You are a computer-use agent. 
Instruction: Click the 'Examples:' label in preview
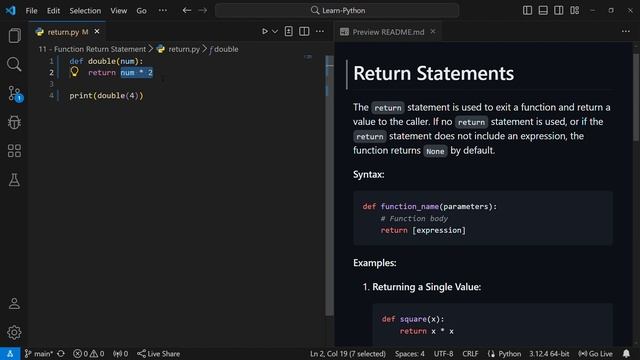[x=375, y=263]
